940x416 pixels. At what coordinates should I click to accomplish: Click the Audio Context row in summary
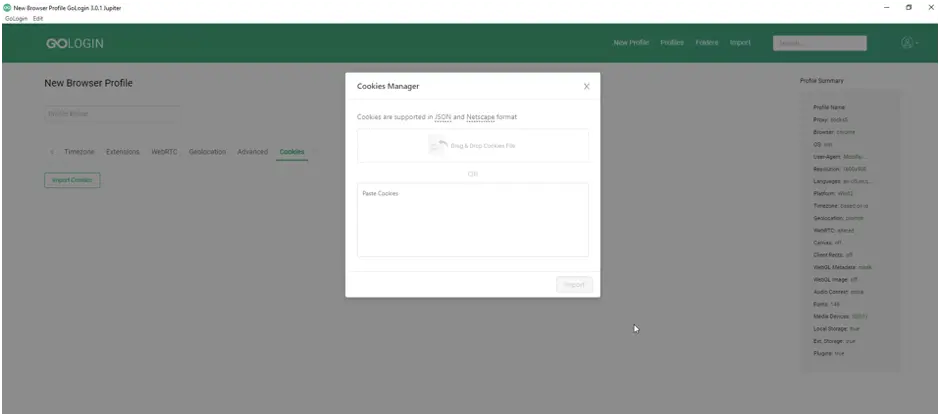pos(838,292)
